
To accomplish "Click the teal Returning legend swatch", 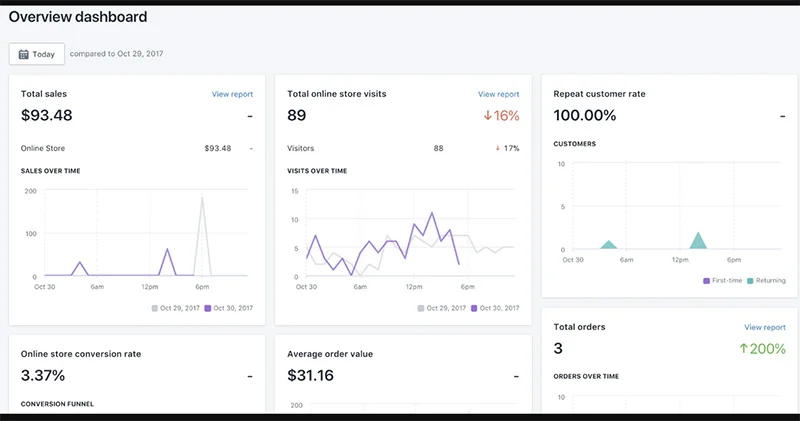I will (x=749, y=281).
